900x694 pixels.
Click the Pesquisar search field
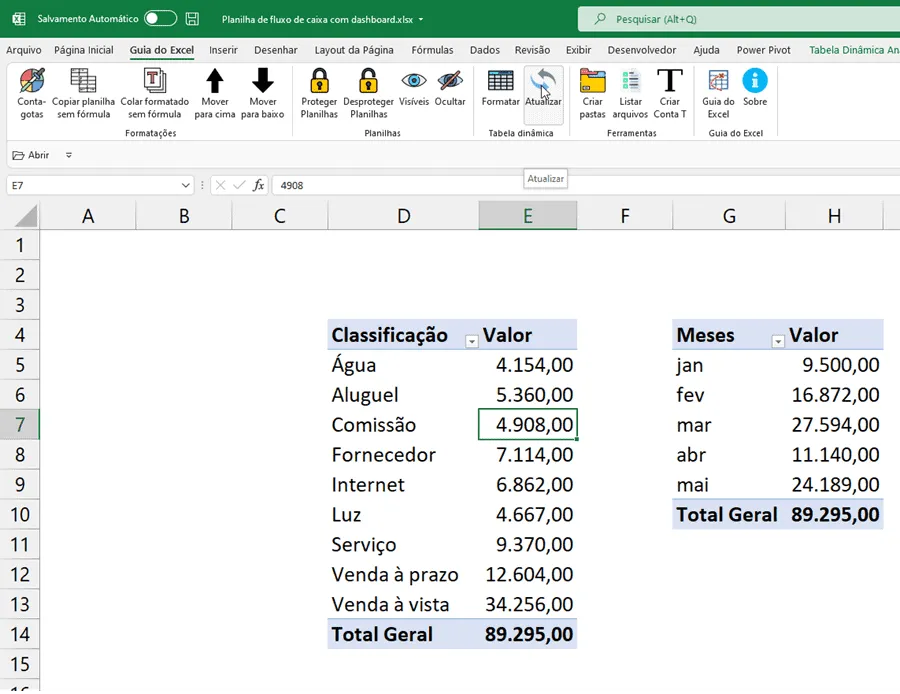pyautogui.click(x=740, y=19)
